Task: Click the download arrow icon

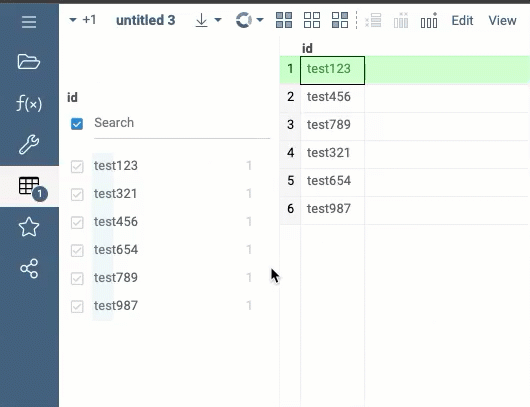Action: (201, 20)
